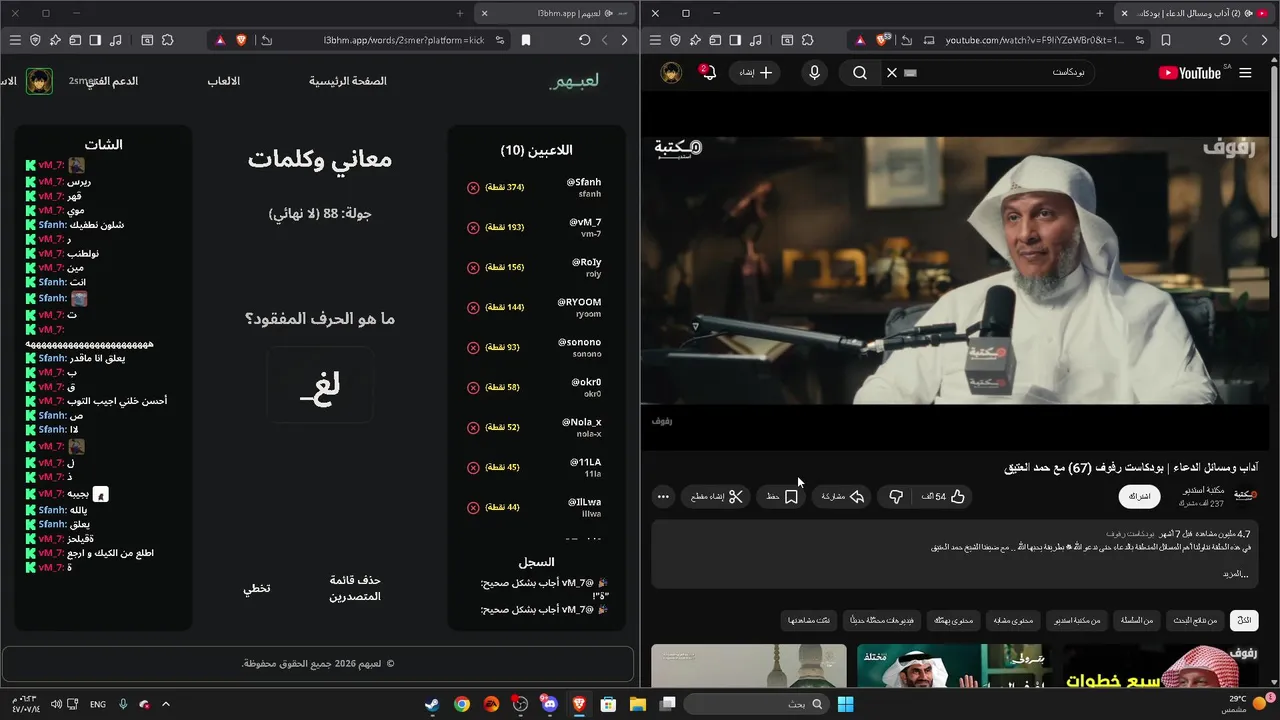Go to الصفحة الرئيسية on l3bhm
Screen dimensions: 1280x720
[347, 81]
